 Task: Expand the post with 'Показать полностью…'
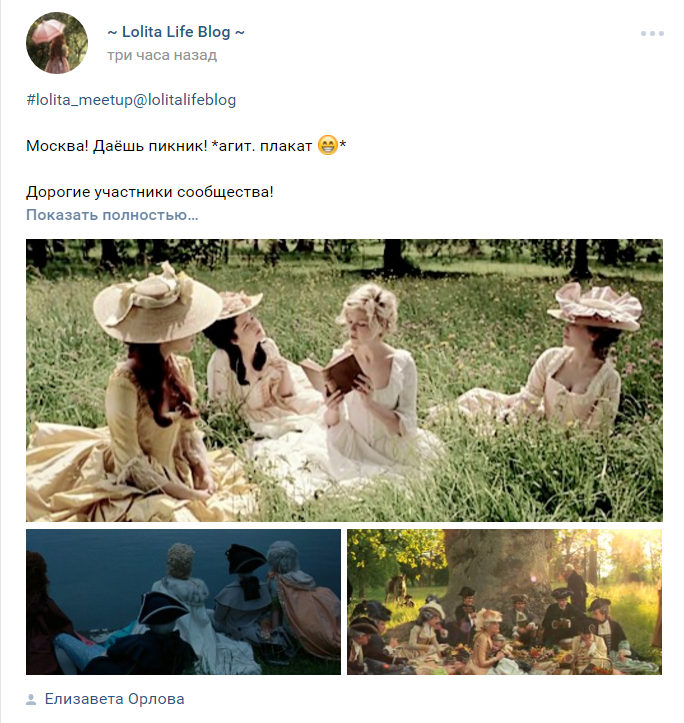click(112, 215)
